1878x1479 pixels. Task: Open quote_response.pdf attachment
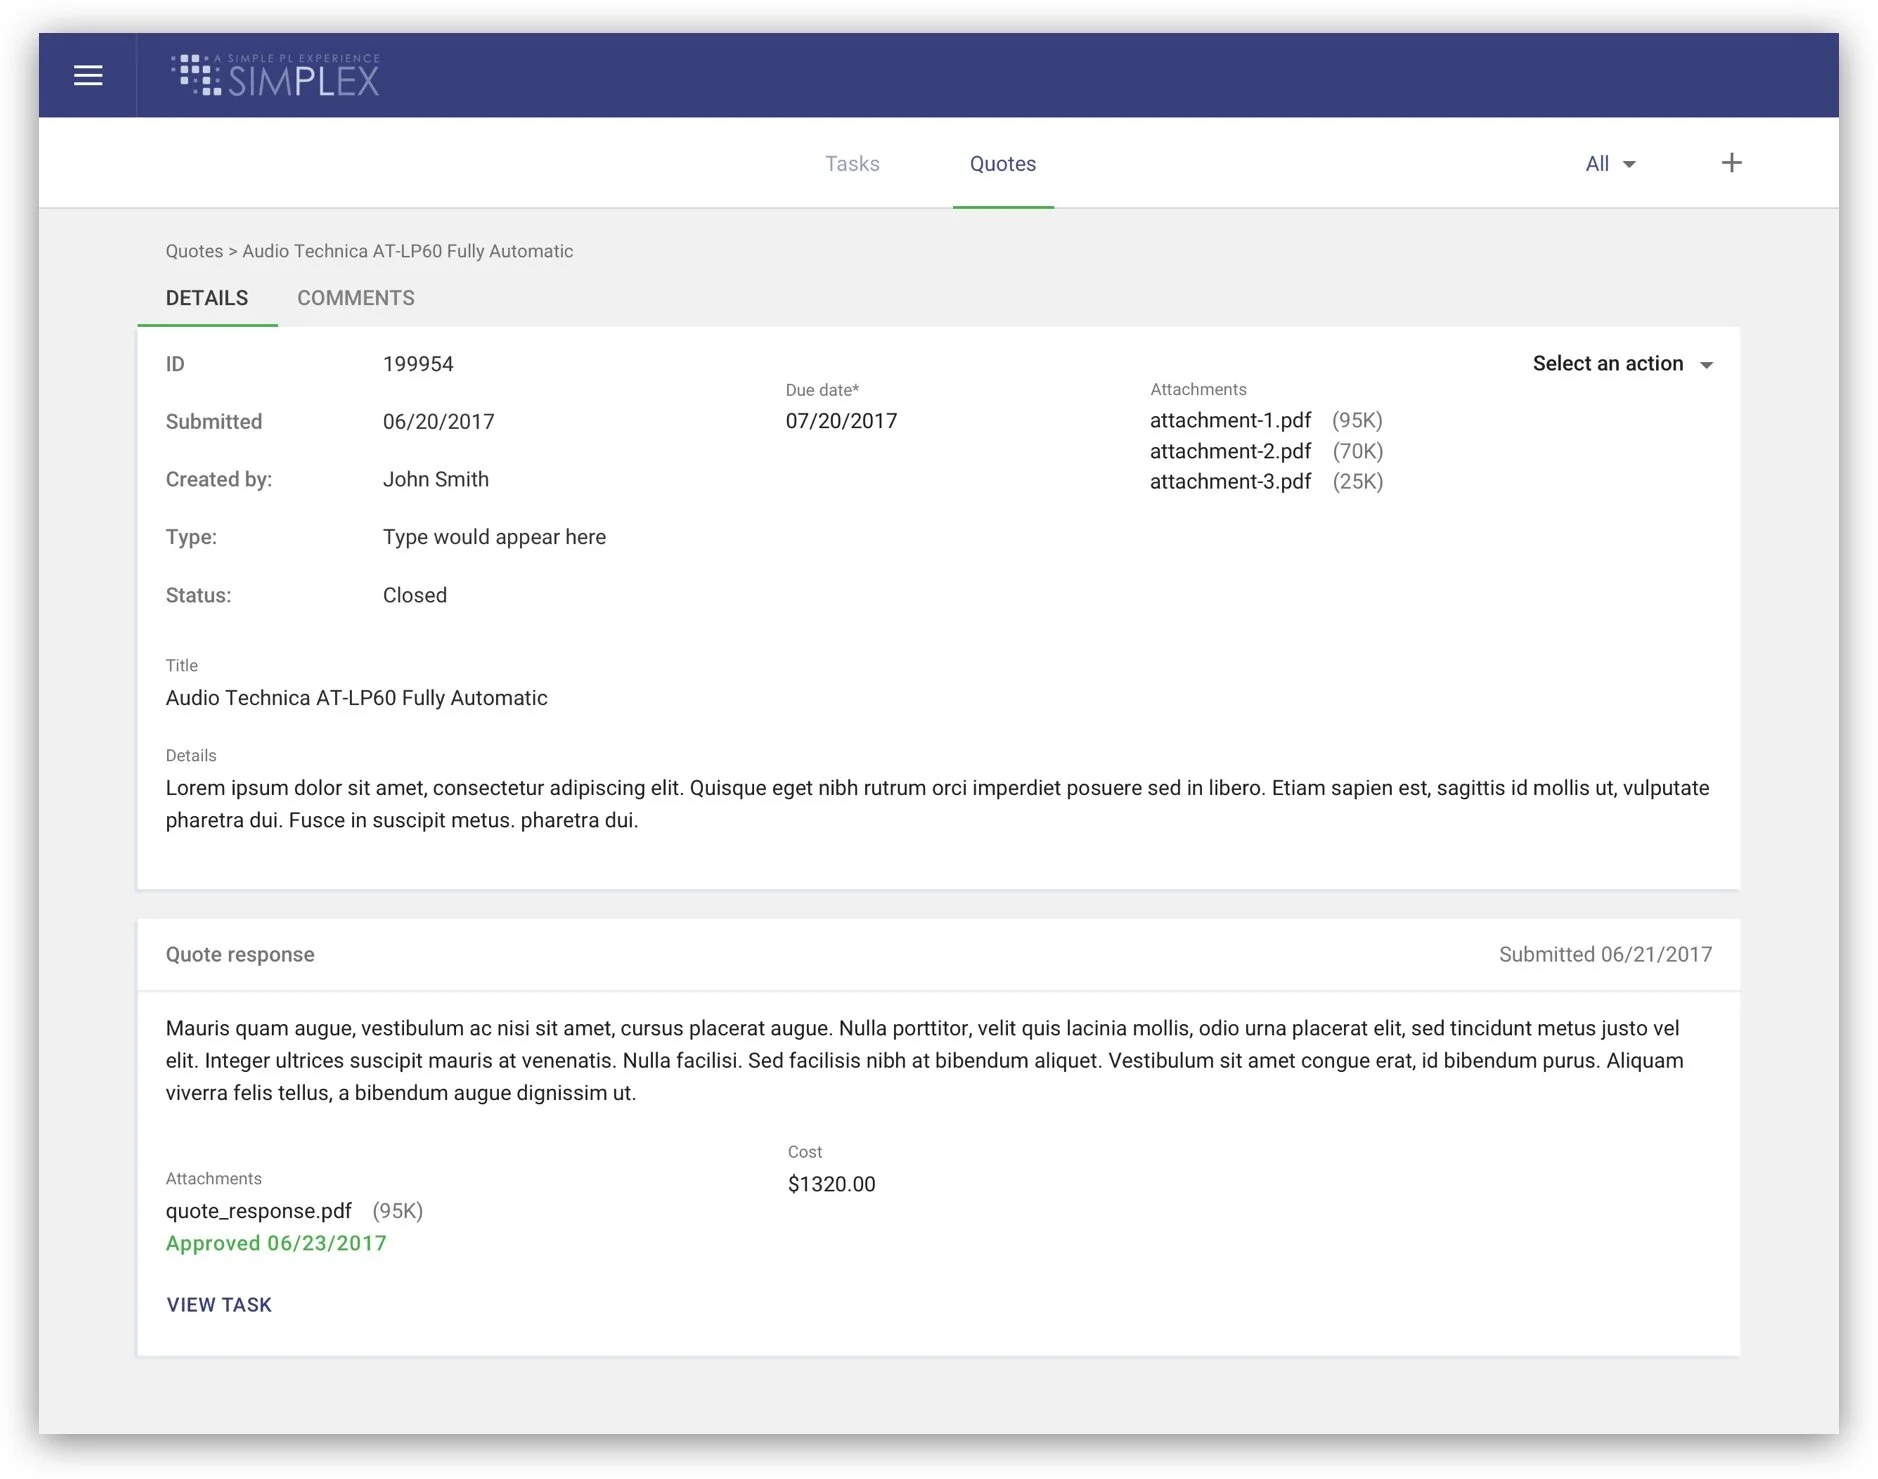259,1211
